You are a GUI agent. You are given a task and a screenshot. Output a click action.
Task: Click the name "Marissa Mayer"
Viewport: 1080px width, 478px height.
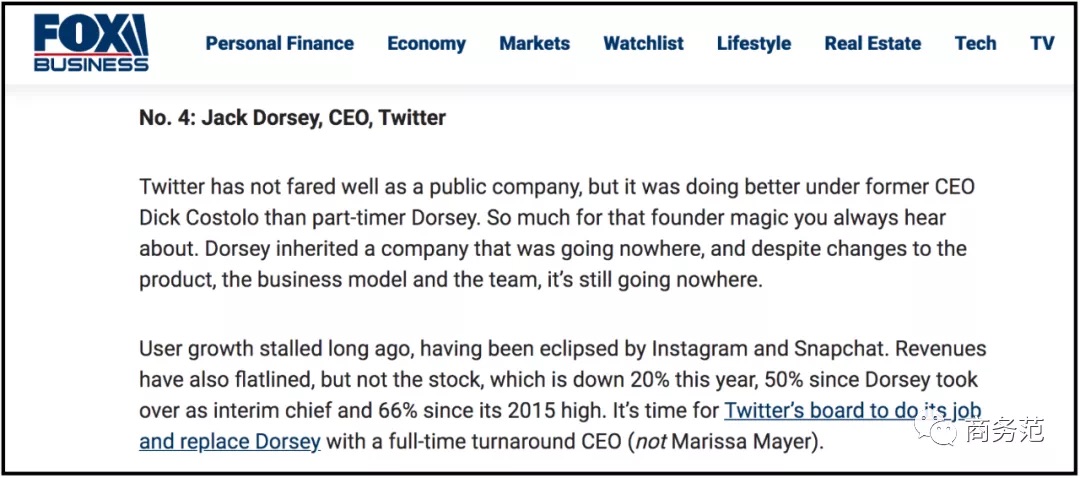[740, 441]
